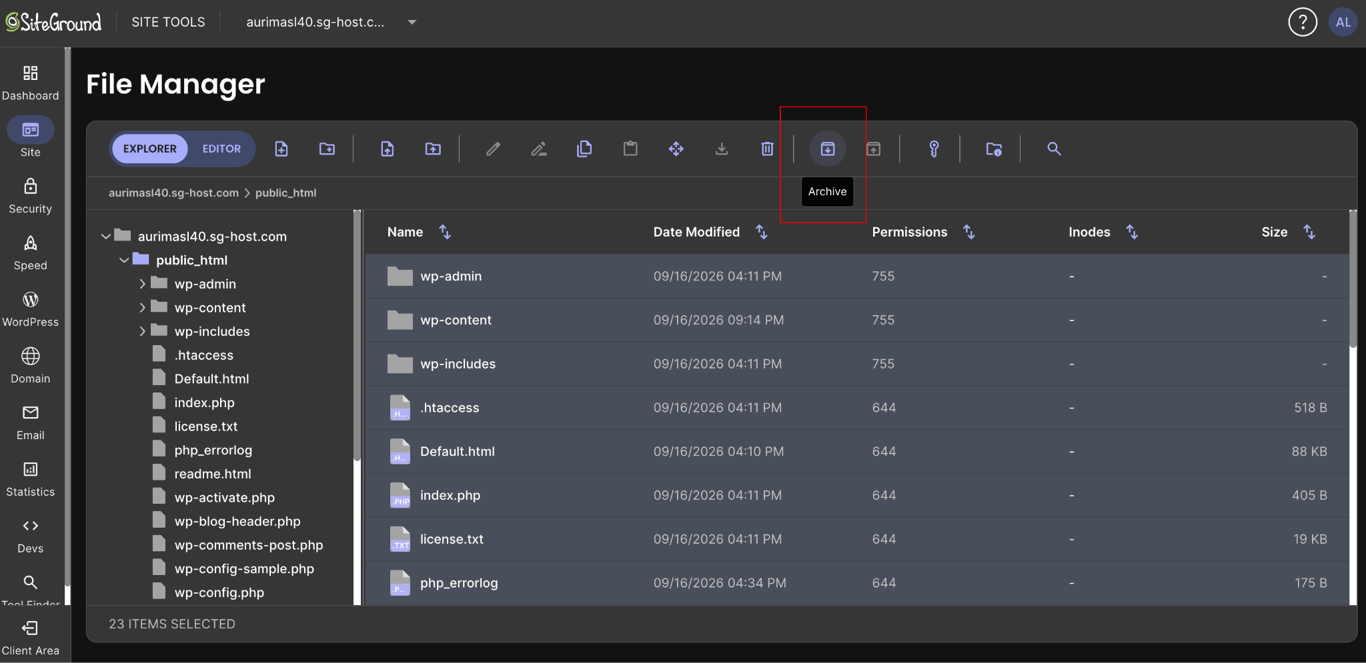The width and height of the screenshot is (1366, 663).
Task: Expand the wp-includes tree folder
Action: (142, 331)
